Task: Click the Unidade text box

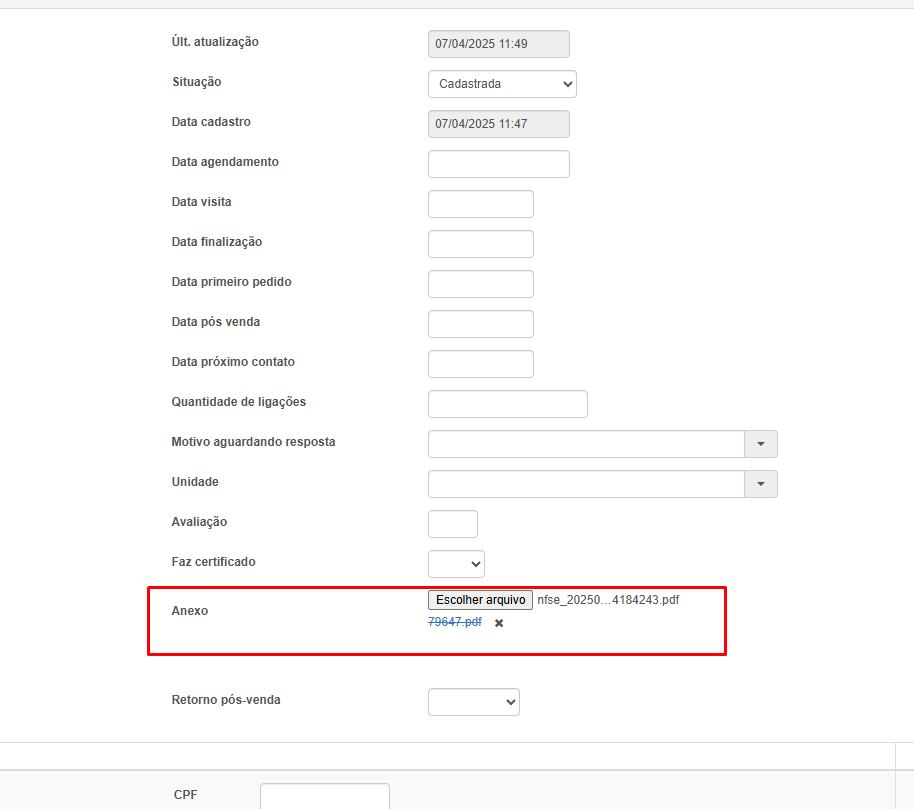Action: coord(586,484)
